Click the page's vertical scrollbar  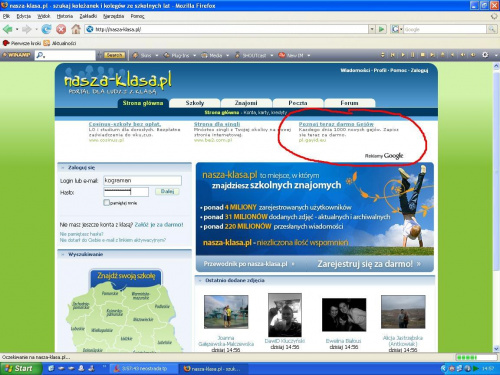(x=496, y=207)
